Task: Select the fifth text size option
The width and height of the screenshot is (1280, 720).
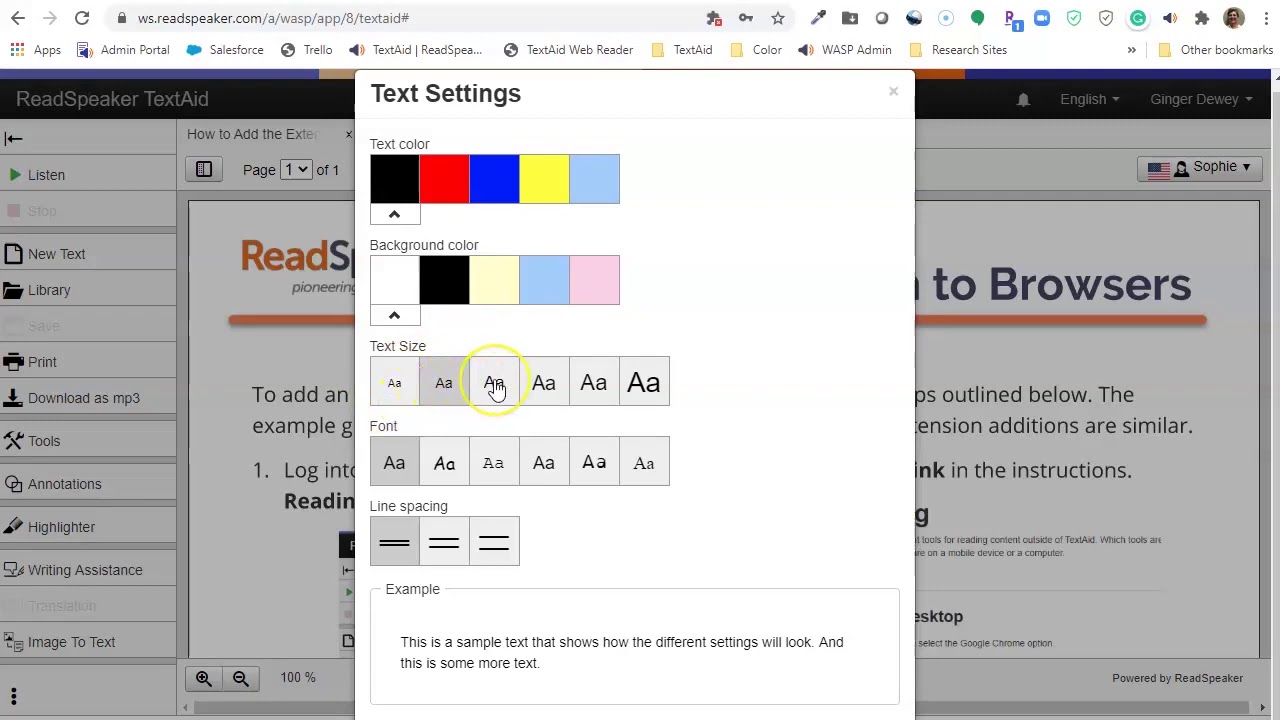Action: tap(595, 382)
